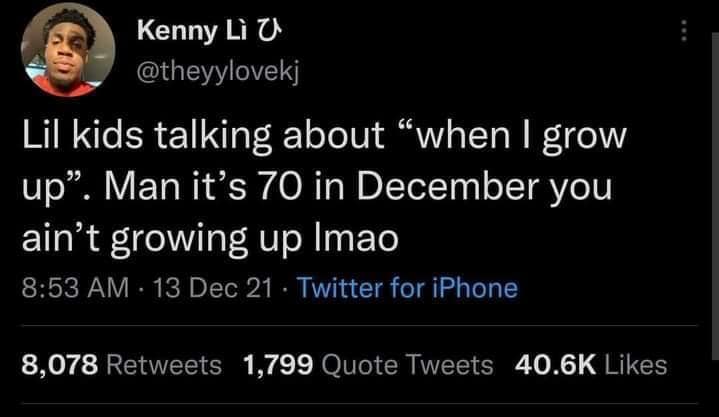Click the 8,078 retweet count number
The image size is (719, 417).
[60, 364]
